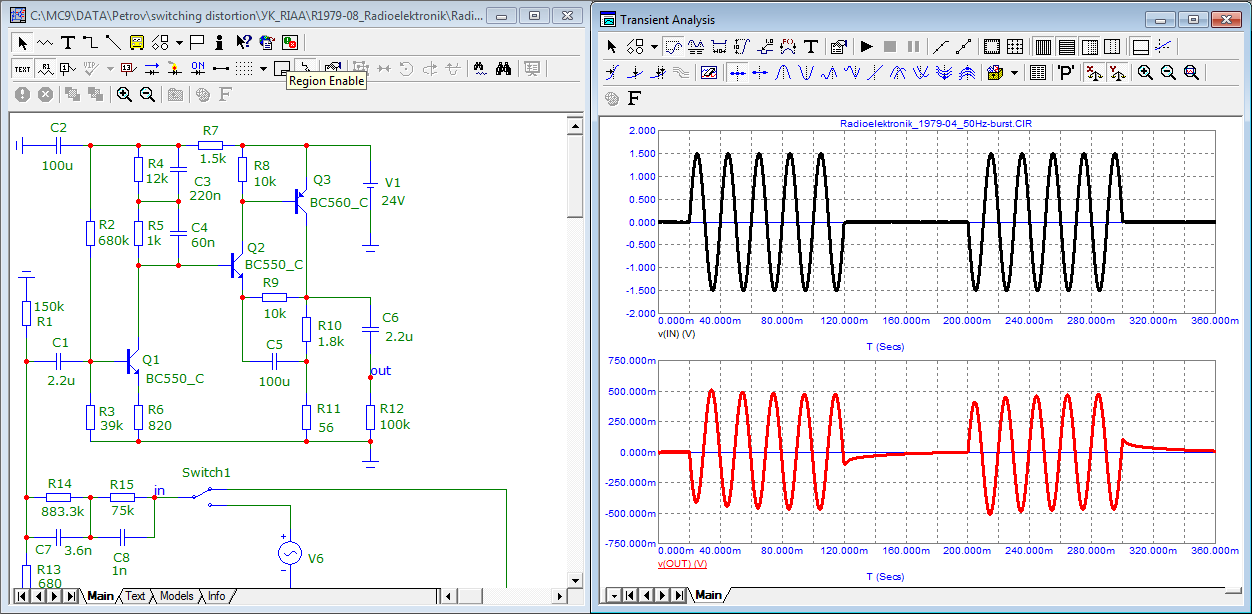Pick the Wire drawing tool
This screenshot has height=614, width=1252.
[91, 42]
